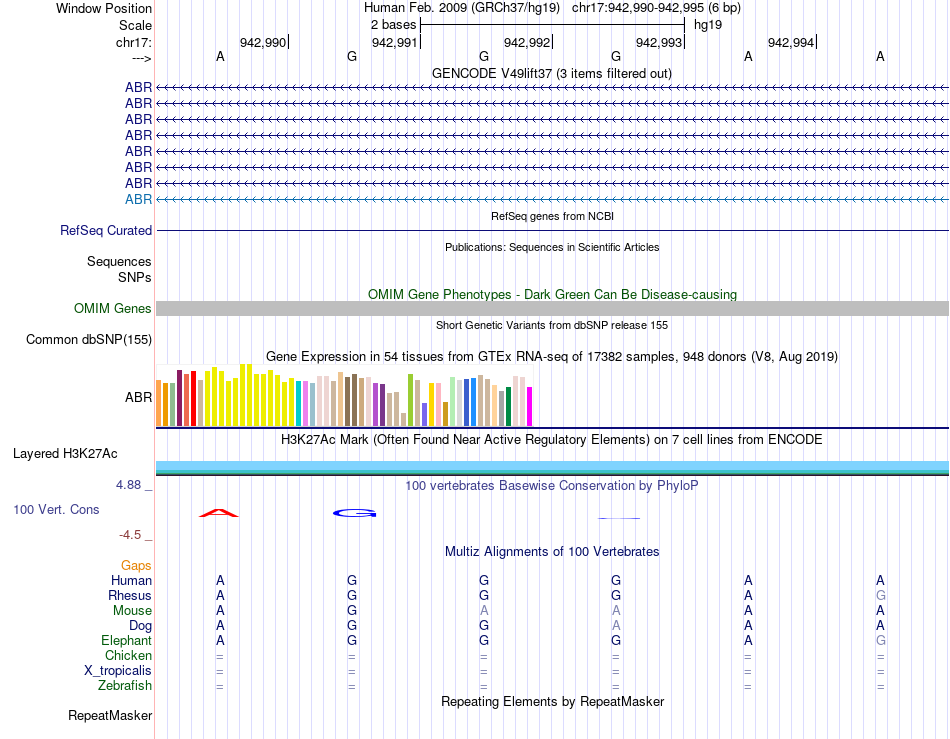Screen dimensions: 950x739
Task: Click the 4.88 upper scale value
Action: (x=128, y=485)
